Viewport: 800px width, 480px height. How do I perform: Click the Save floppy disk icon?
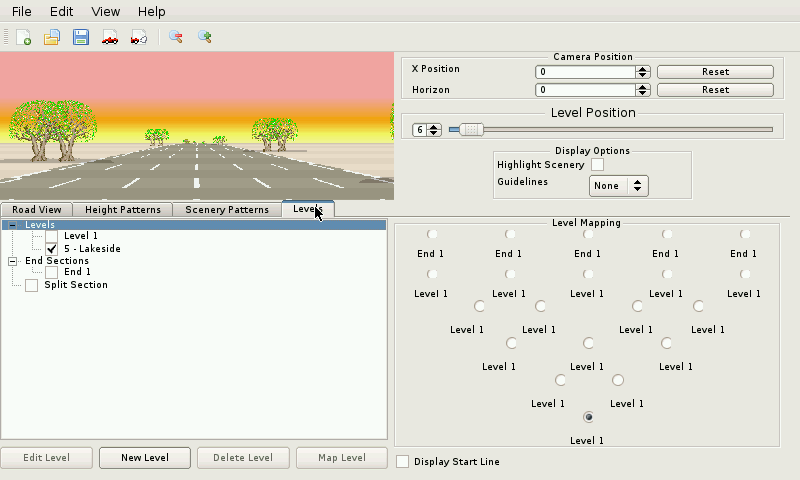pos(81,37)
